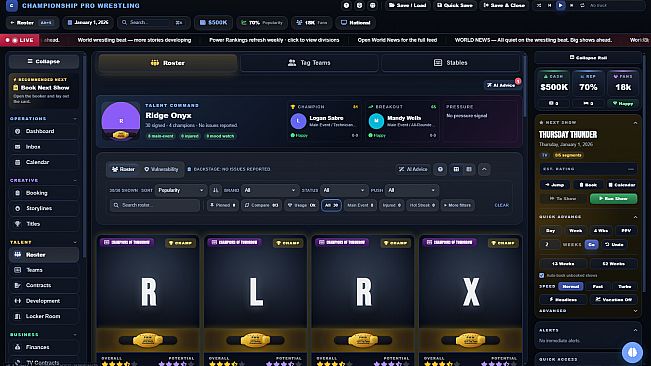
Task: Click Save / Load in the top bar
Action: [x=408, y=5]
